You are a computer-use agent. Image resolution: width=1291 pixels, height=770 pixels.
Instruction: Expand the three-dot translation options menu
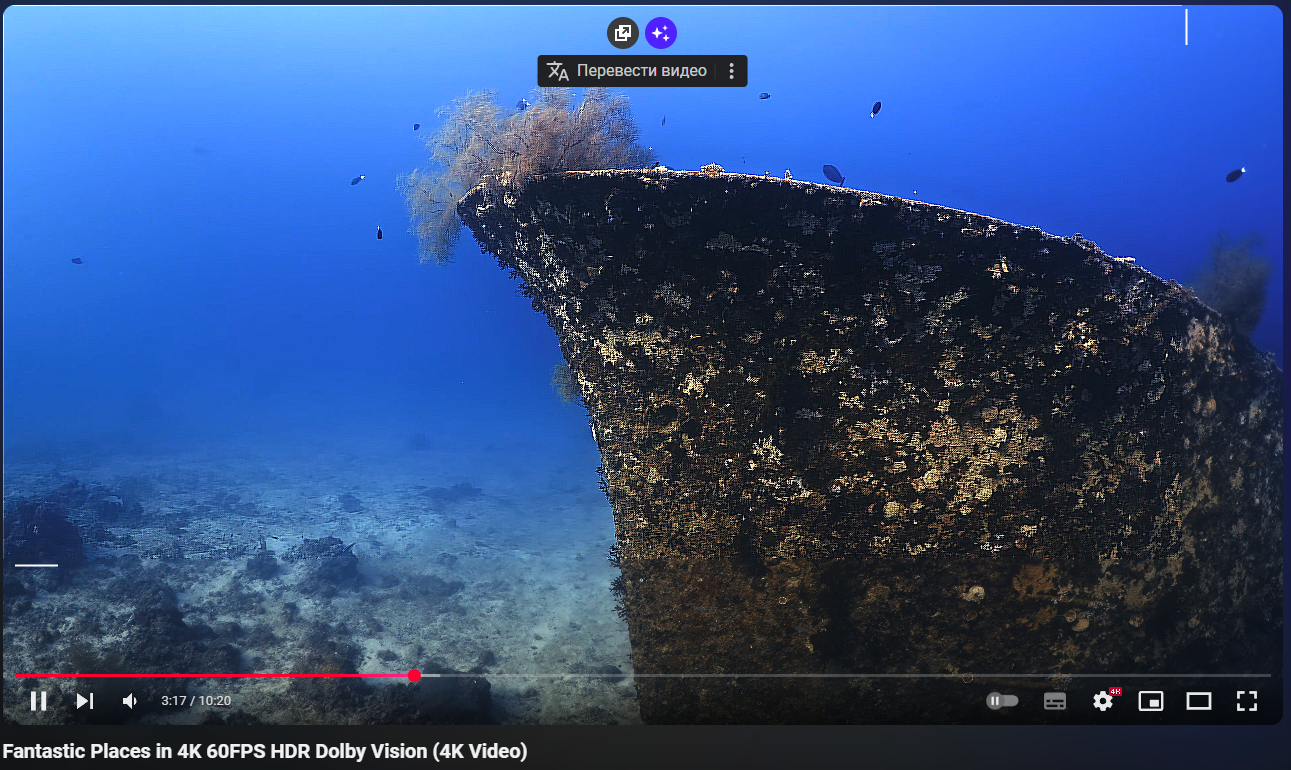coord(732,71)
